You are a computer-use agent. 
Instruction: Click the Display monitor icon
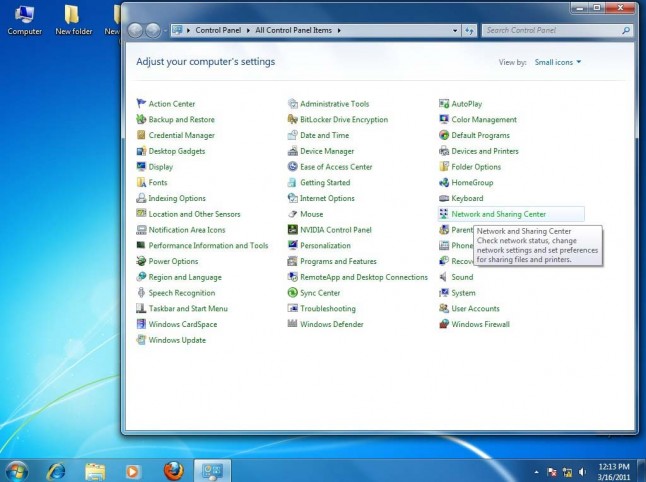pyautogui.click(x=141, y=166)
